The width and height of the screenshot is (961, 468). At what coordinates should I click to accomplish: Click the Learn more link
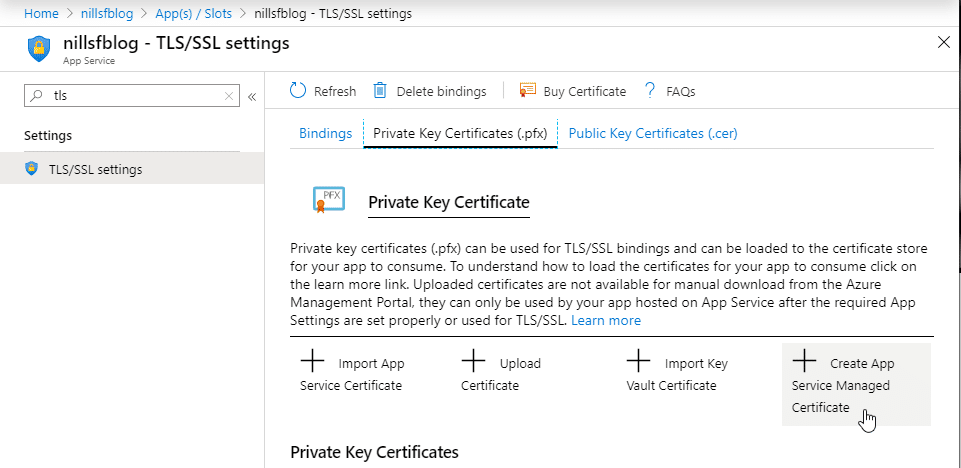pos(606,320)
